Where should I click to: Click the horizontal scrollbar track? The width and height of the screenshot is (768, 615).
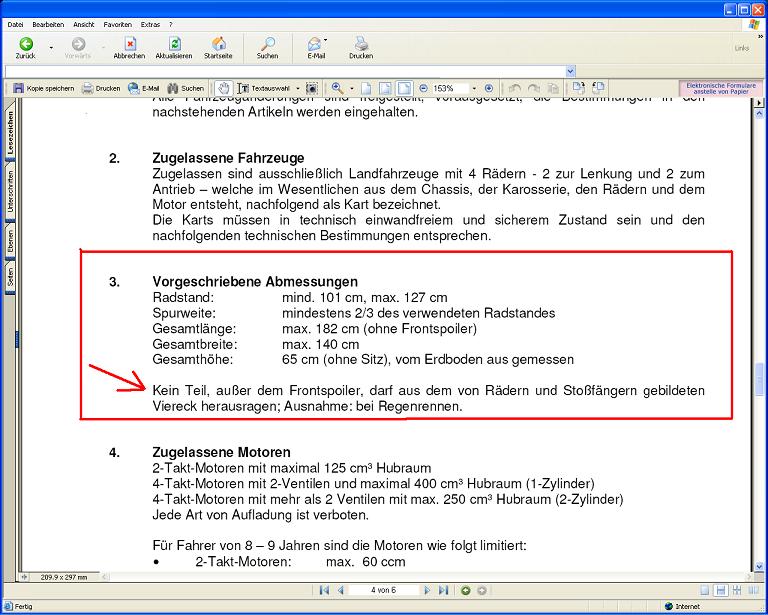tap(426, 577)
